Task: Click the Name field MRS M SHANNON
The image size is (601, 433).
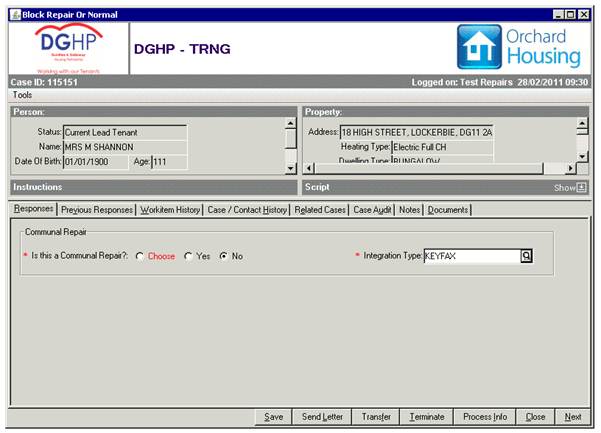Action: coord(125,147)
